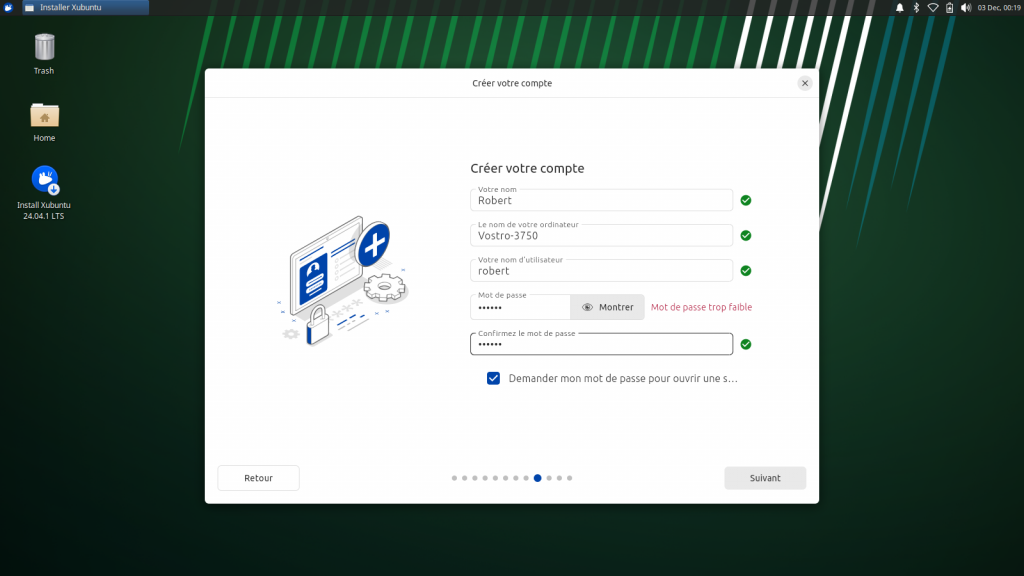This screenshot has width=1024, height=576.
Task: Open the volume speaker icon
Action: tap(966, 7)
